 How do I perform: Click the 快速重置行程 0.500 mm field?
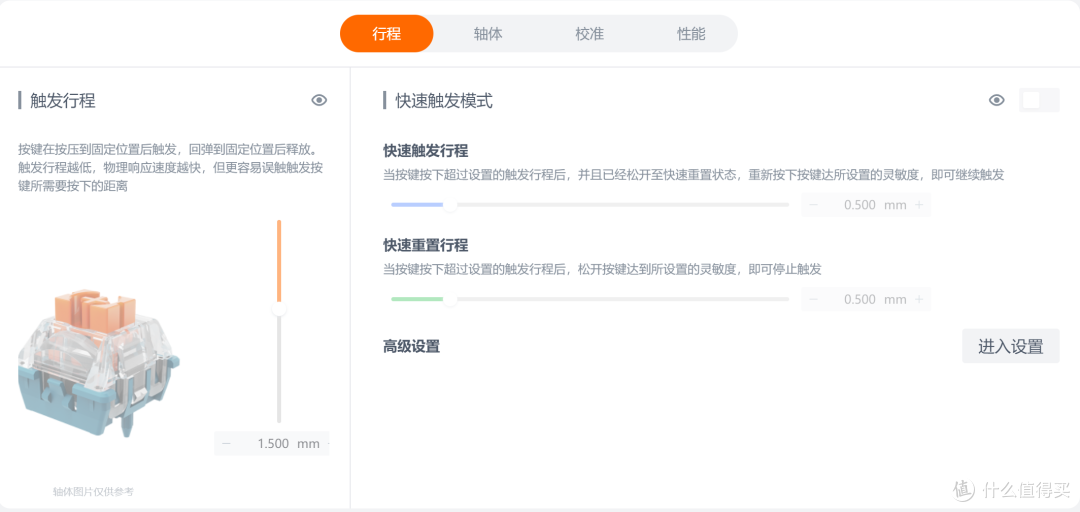866,299
